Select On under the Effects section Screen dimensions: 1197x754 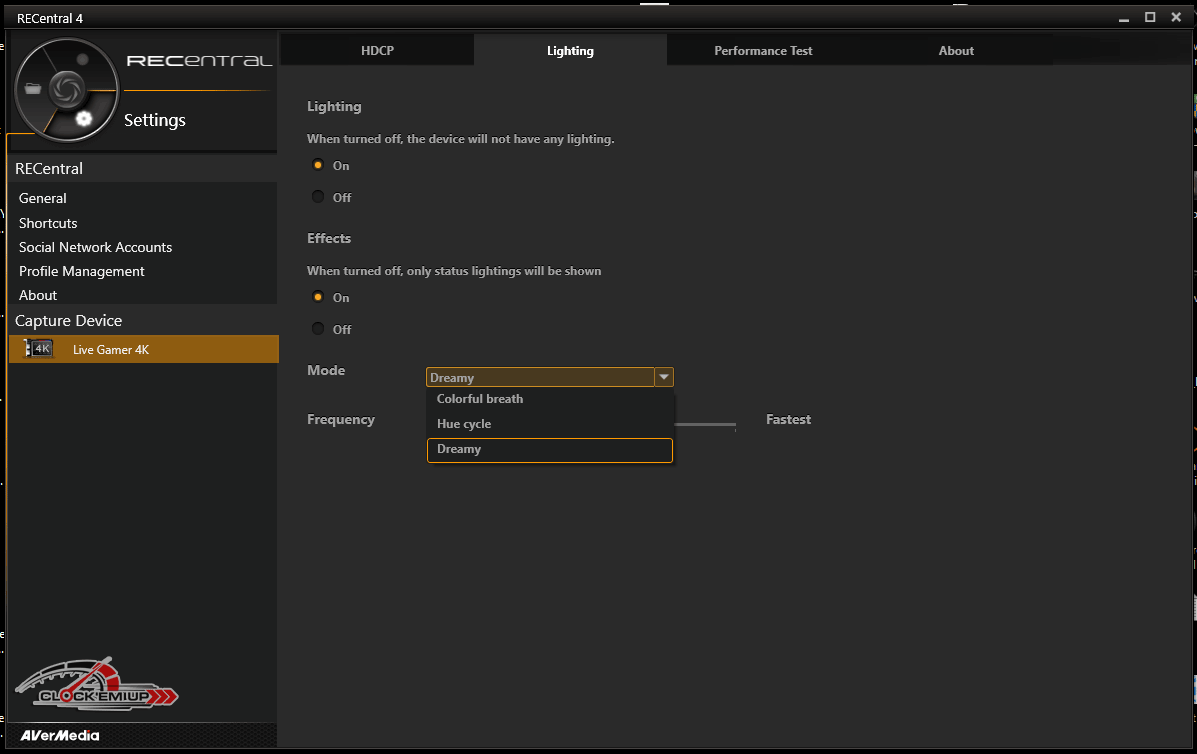coord(318,297)
